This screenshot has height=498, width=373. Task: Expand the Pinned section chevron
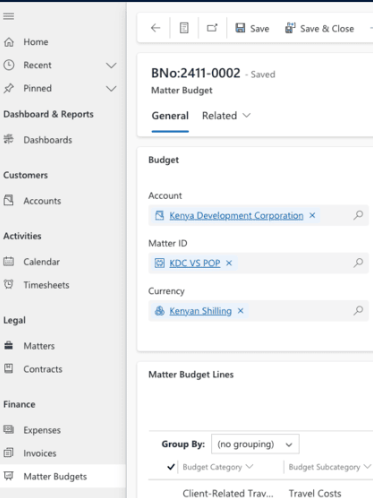(111, 88)
